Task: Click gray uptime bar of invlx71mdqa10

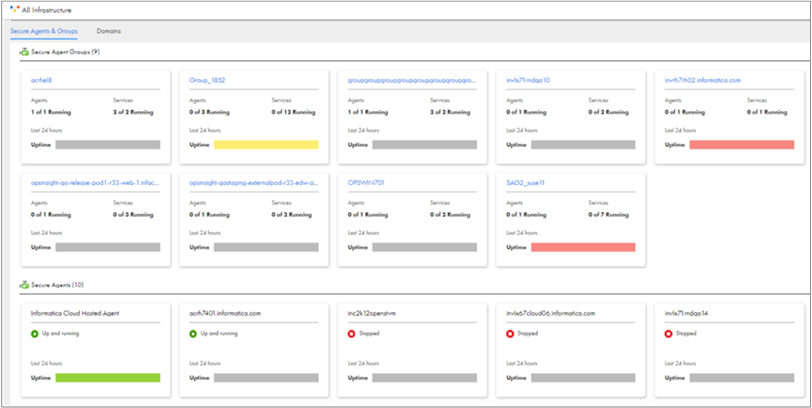Action: 583,145
